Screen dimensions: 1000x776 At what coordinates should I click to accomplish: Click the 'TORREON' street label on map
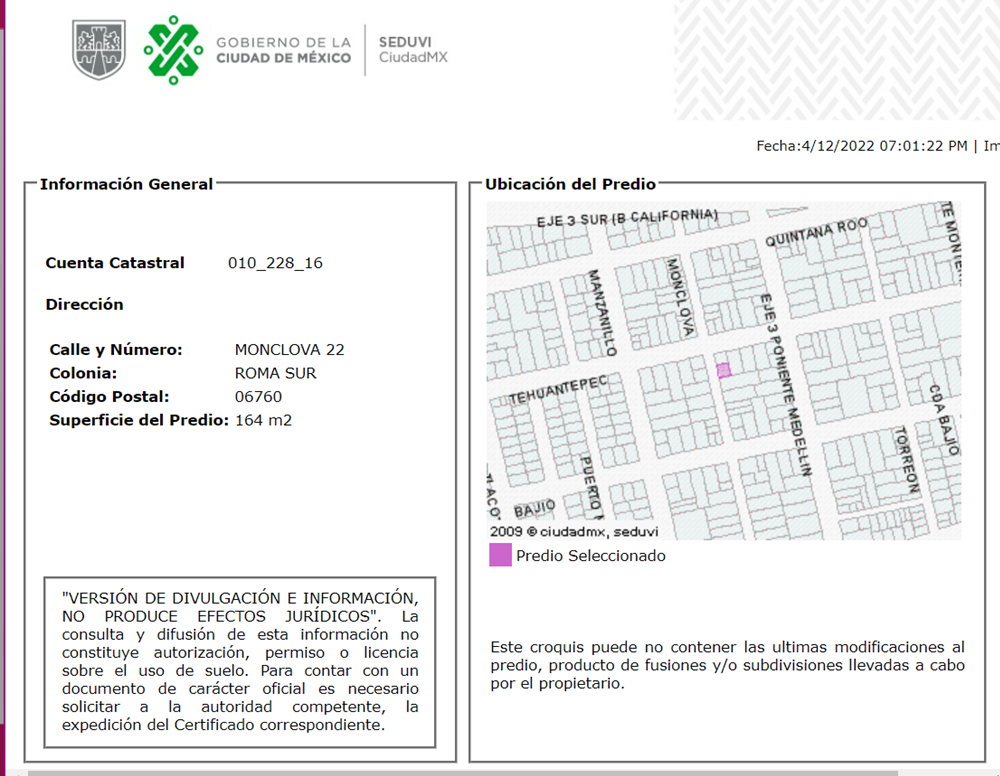tap(907, 460)
